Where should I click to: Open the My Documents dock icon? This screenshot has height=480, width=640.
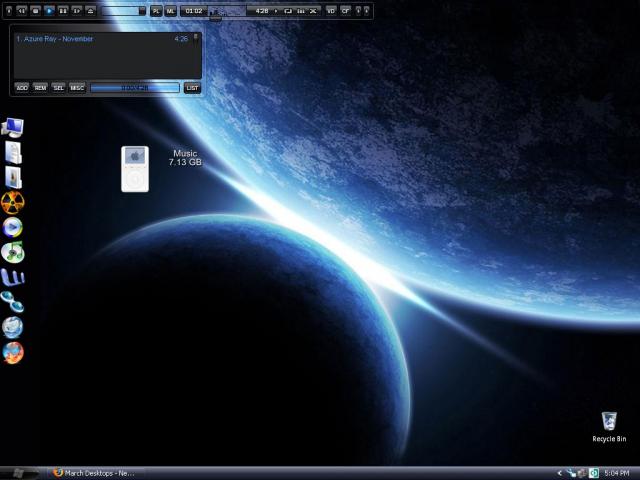tap(13, 153)
